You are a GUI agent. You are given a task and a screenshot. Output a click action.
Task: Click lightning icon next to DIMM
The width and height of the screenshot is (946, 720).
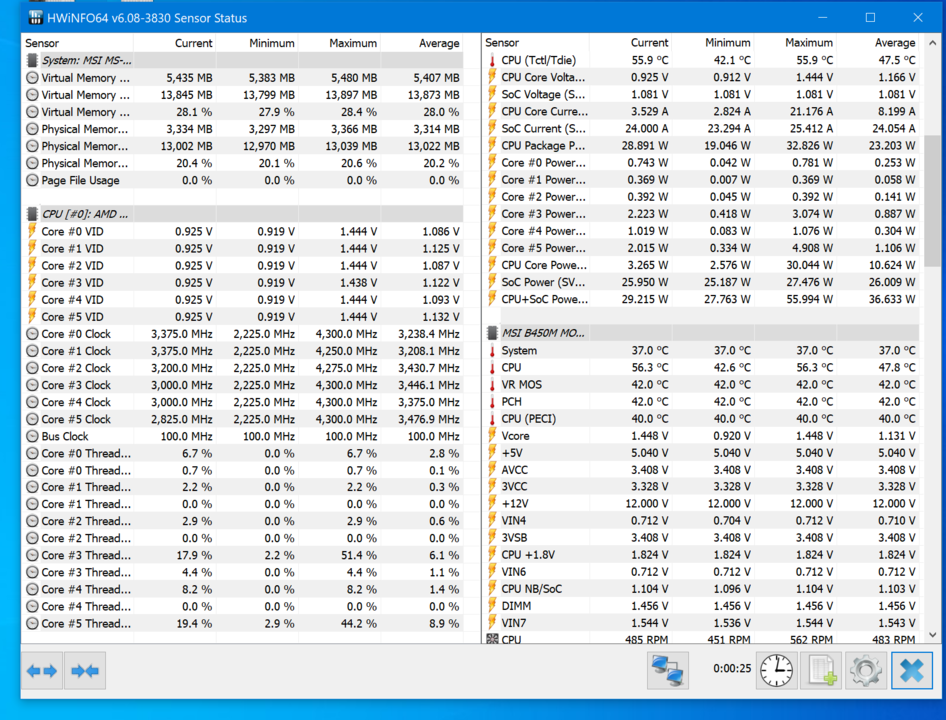[x=492, y=606]
